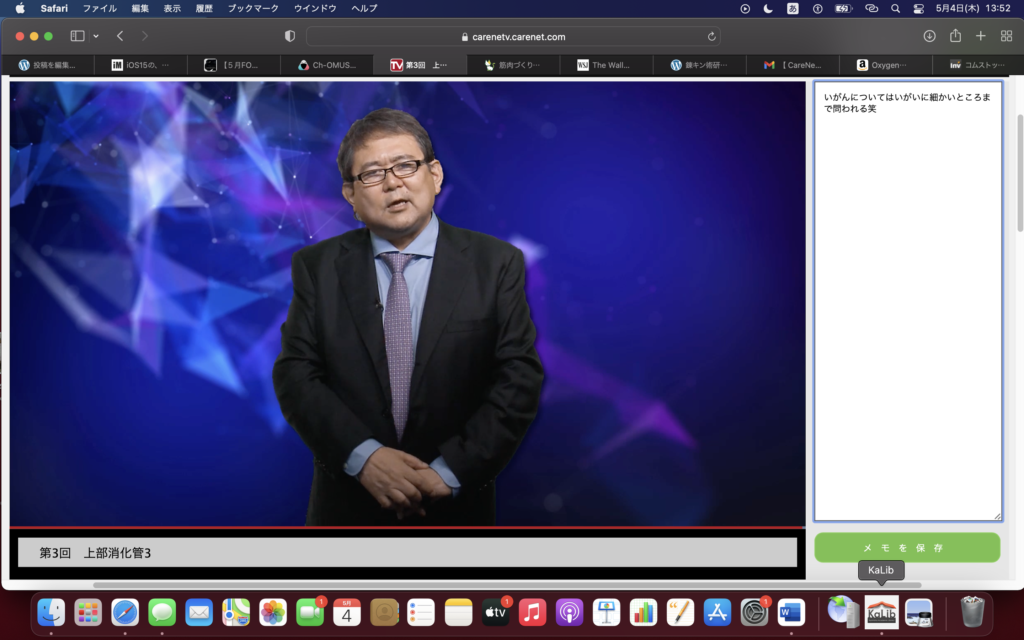Open the Share menu in Safari

pyautogui.click(x=955, y=36)
